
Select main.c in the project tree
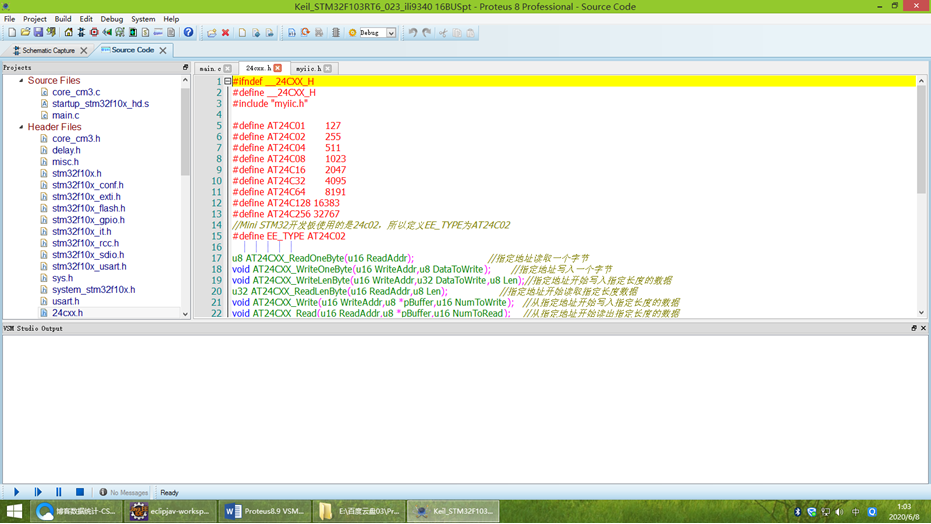65,115
